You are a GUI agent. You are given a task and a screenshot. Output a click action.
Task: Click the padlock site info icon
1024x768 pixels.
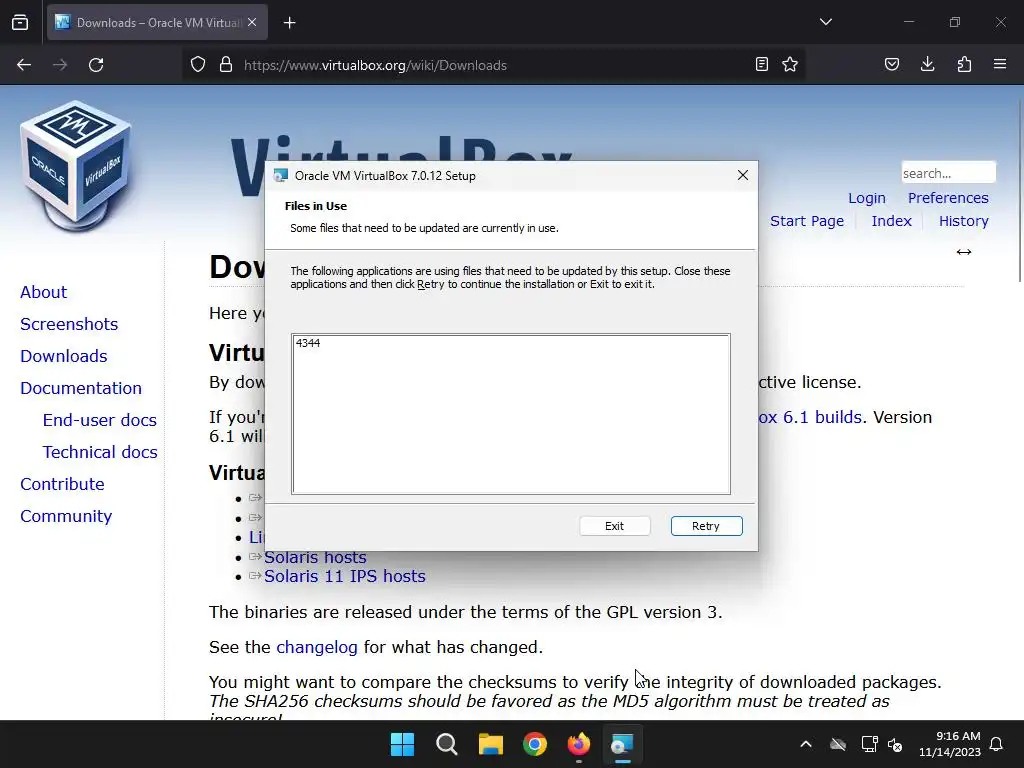pyautogui.click(x=226, y=65)
